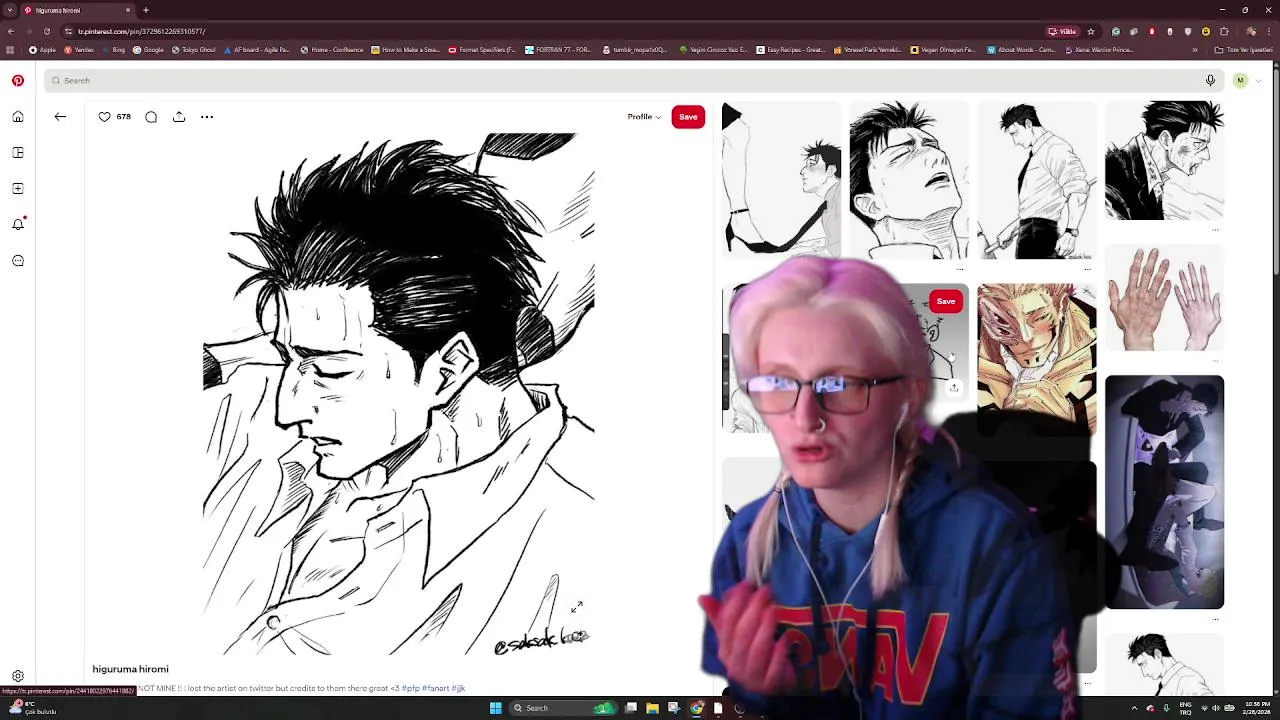Viewport: 1280px width, 720px height.
Task: Expand the Profile board dropdown
Action: [x=644, y=117]
